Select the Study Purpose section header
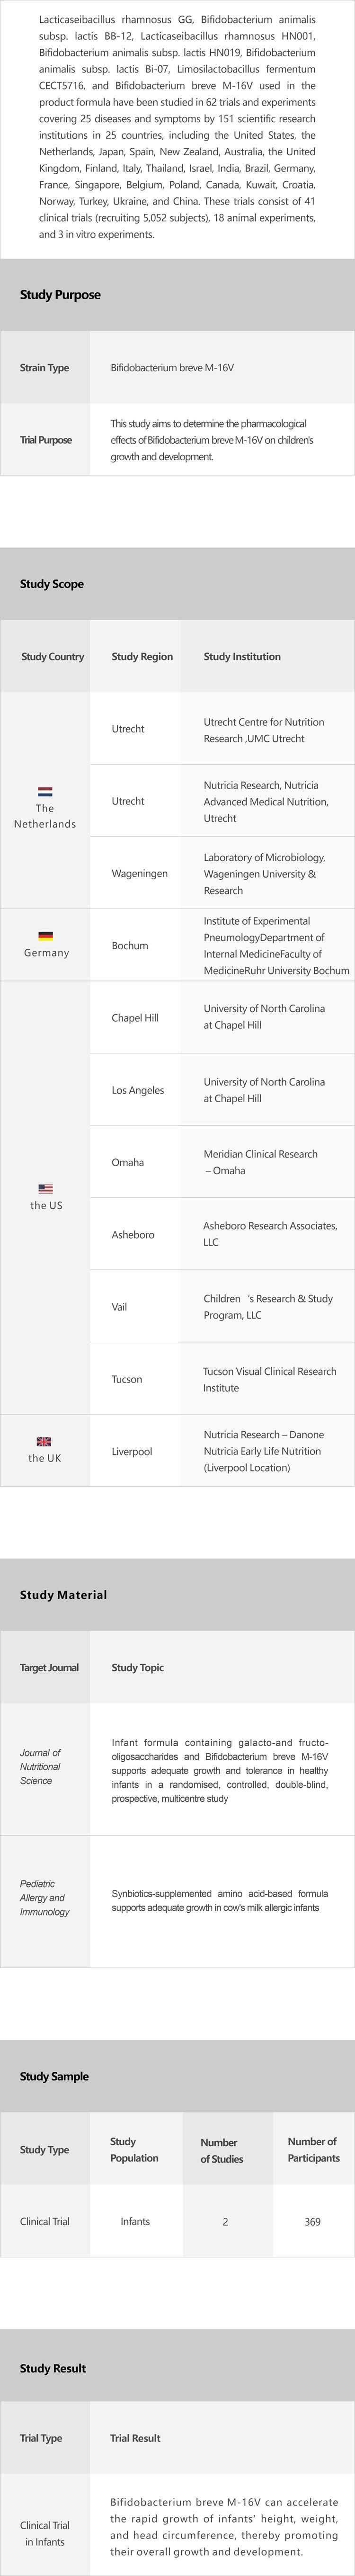 pyautogui.click(x=60, y=295)
